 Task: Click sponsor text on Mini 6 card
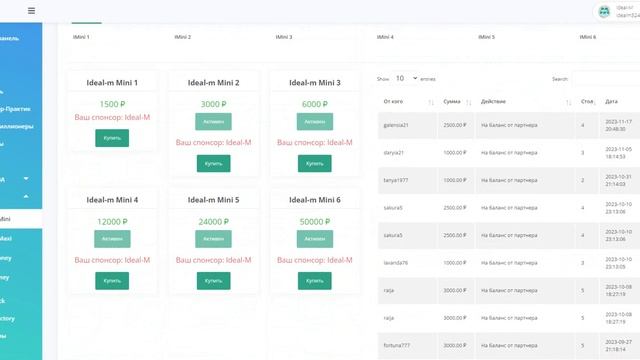pyautogui.click(x=315, y=260)
